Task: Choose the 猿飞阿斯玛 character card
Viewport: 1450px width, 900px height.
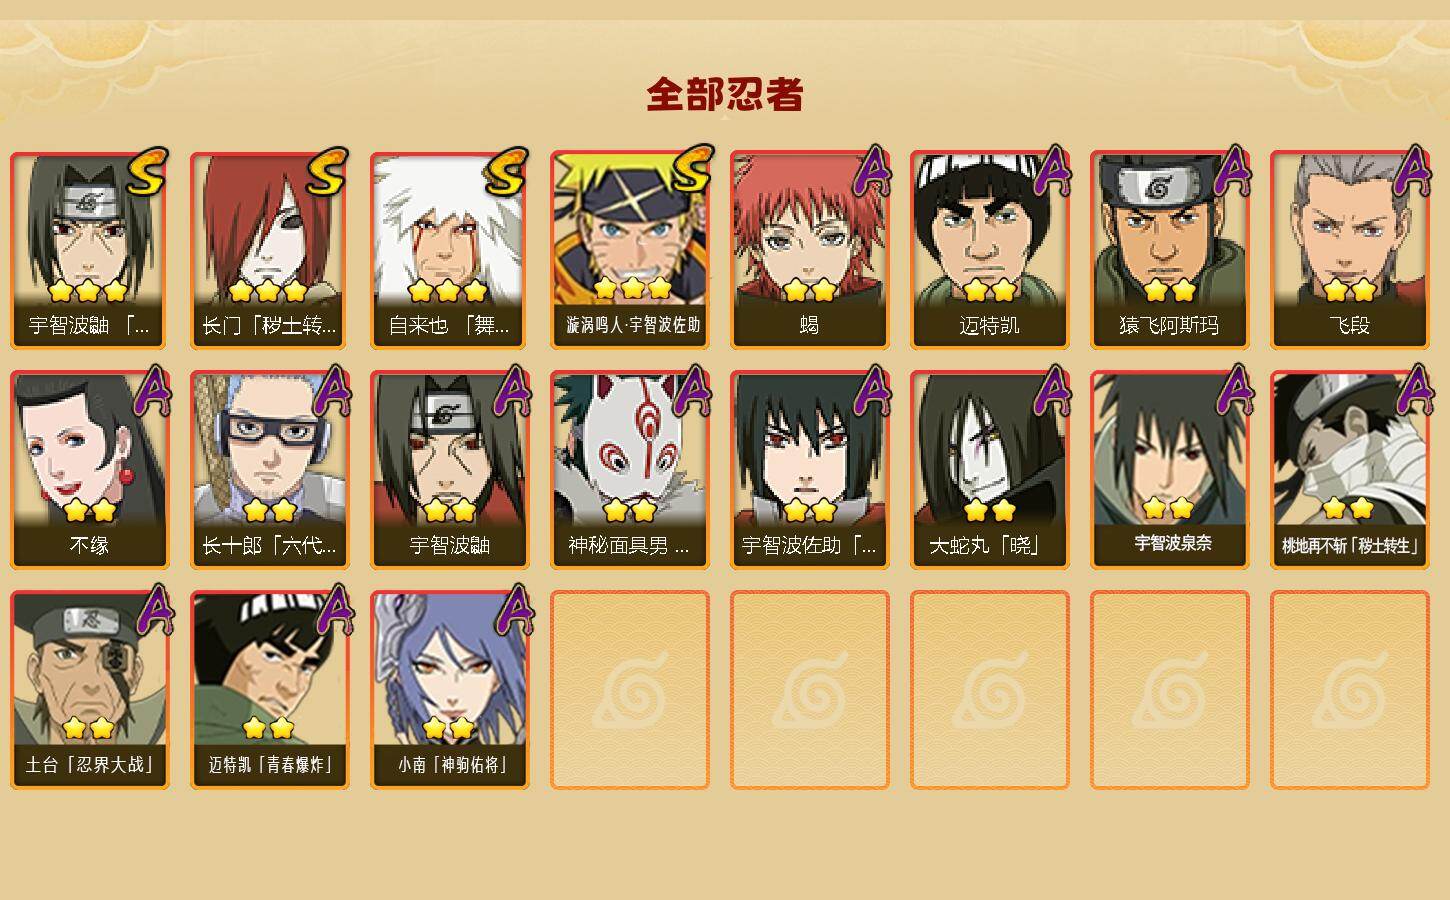Action: click(x=1170, y=250)
